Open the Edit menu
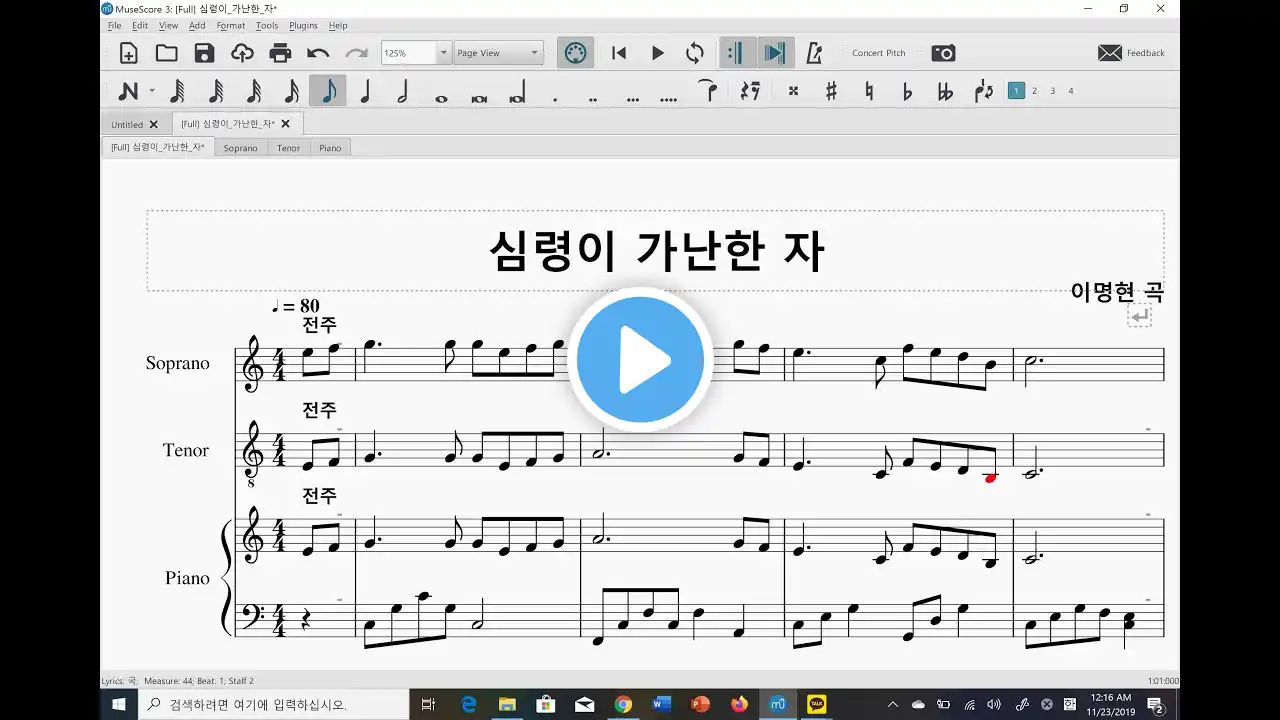This screenshot has width=1280, height=720. click(140, 26)
